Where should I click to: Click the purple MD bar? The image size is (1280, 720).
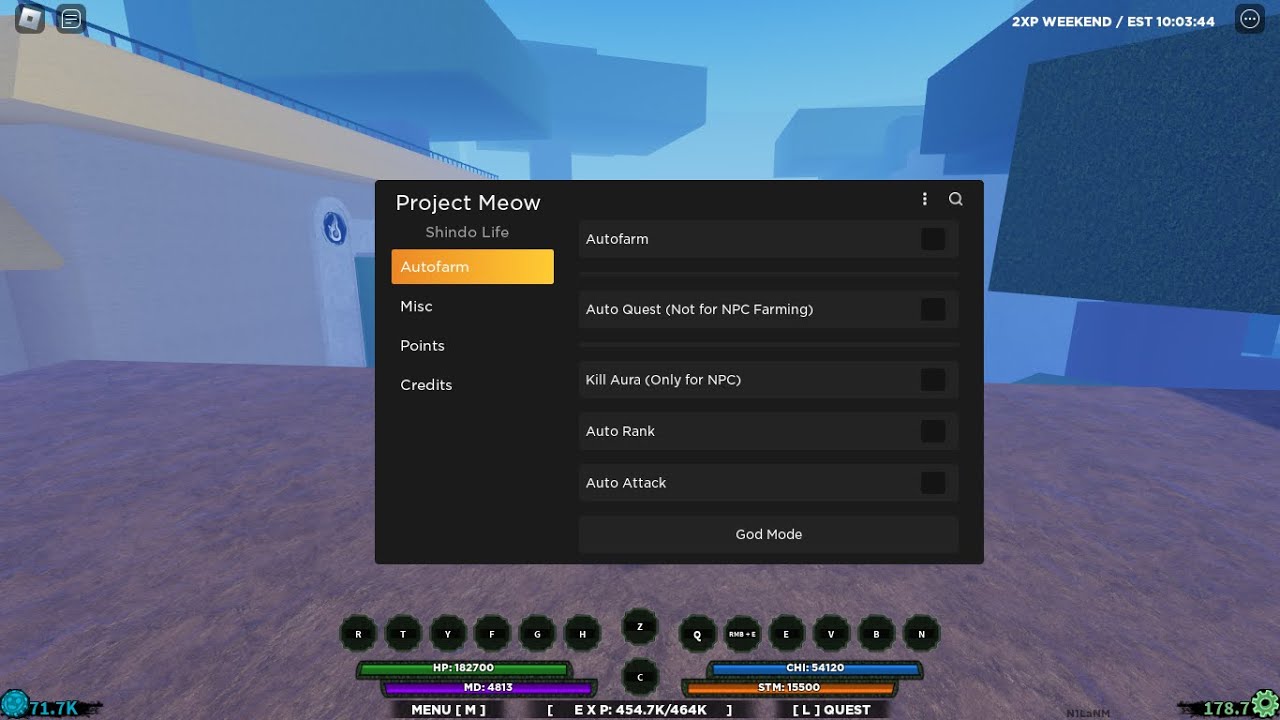click(488, 688)
